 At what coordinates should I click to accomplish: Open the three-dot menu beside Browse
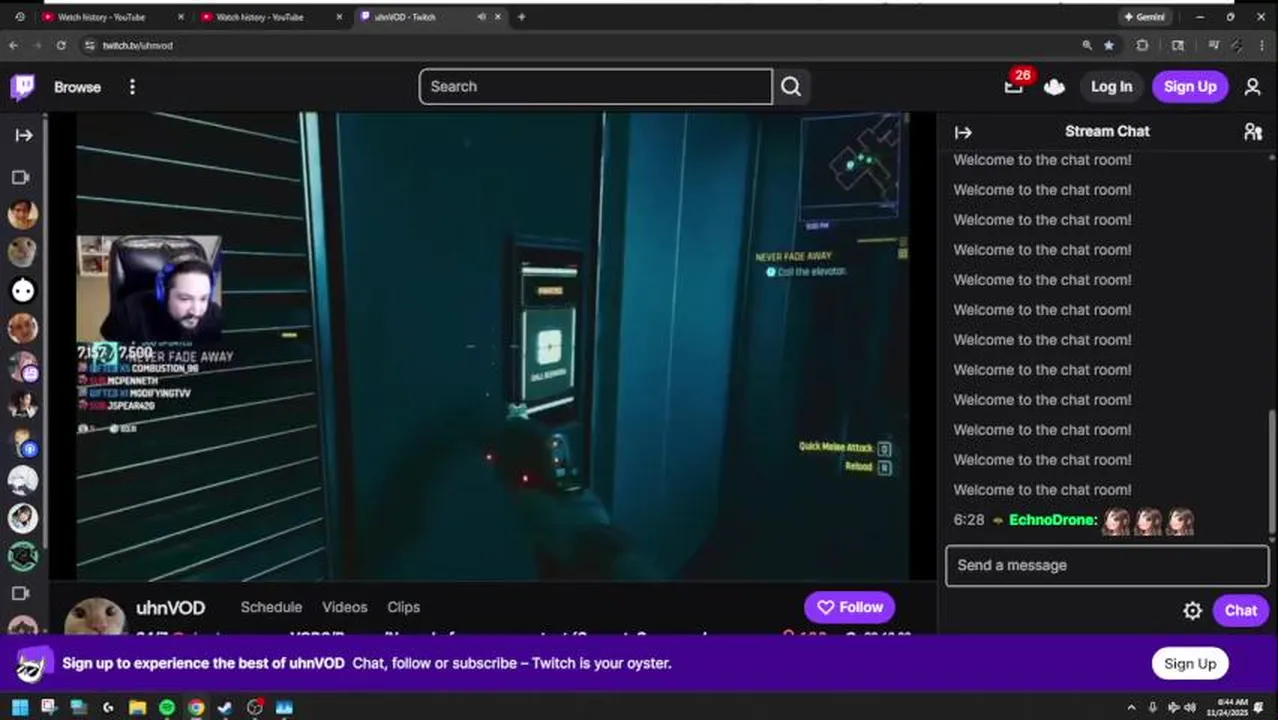coord(132,87)
